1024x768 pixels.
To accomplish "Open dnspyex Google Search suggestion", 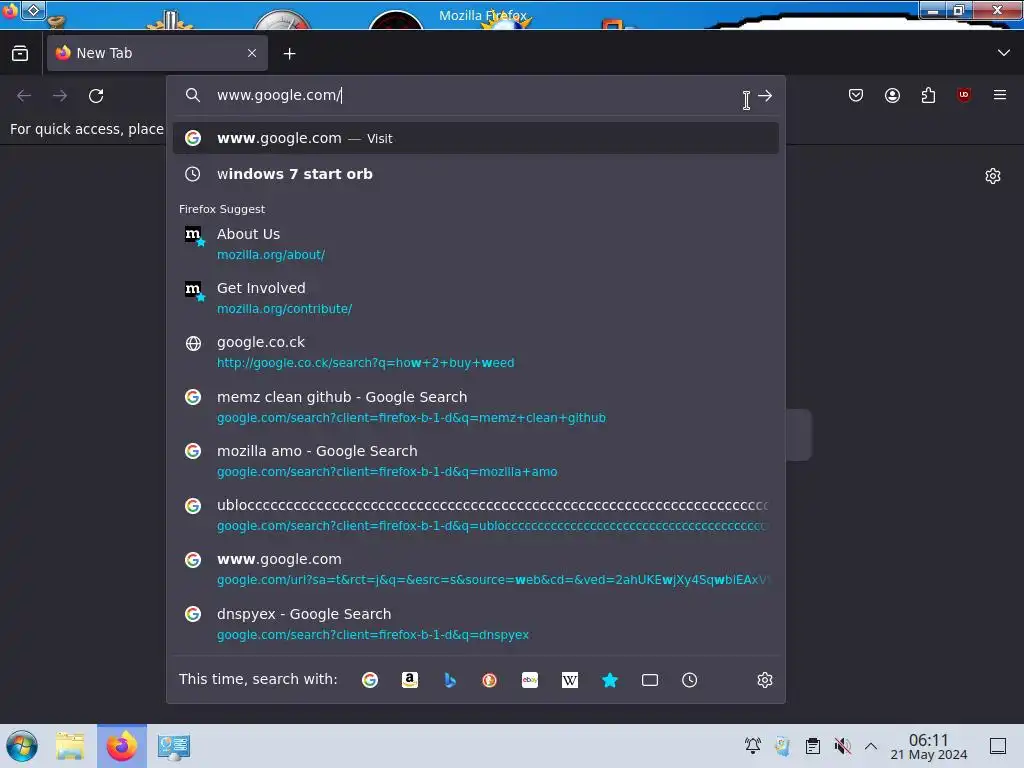I will (x=475, y=624).
